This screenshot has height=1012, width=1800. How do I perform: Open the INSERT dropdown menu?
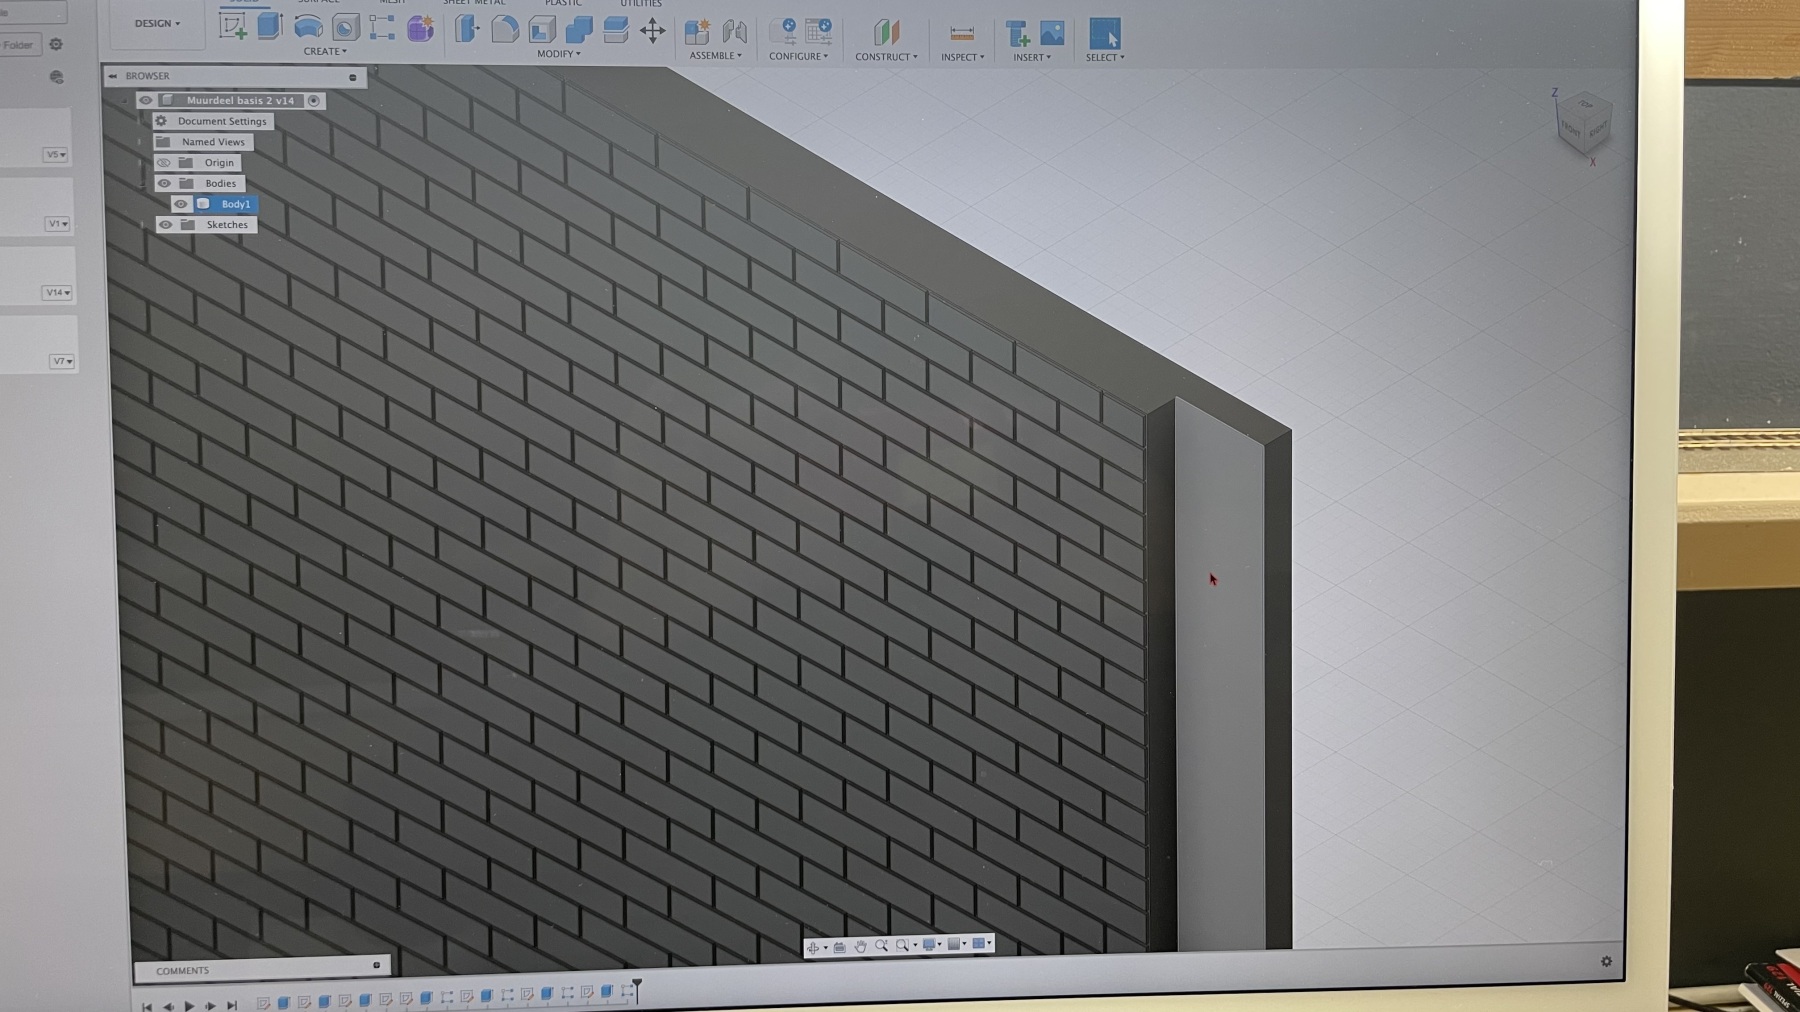pos(1032,58)
